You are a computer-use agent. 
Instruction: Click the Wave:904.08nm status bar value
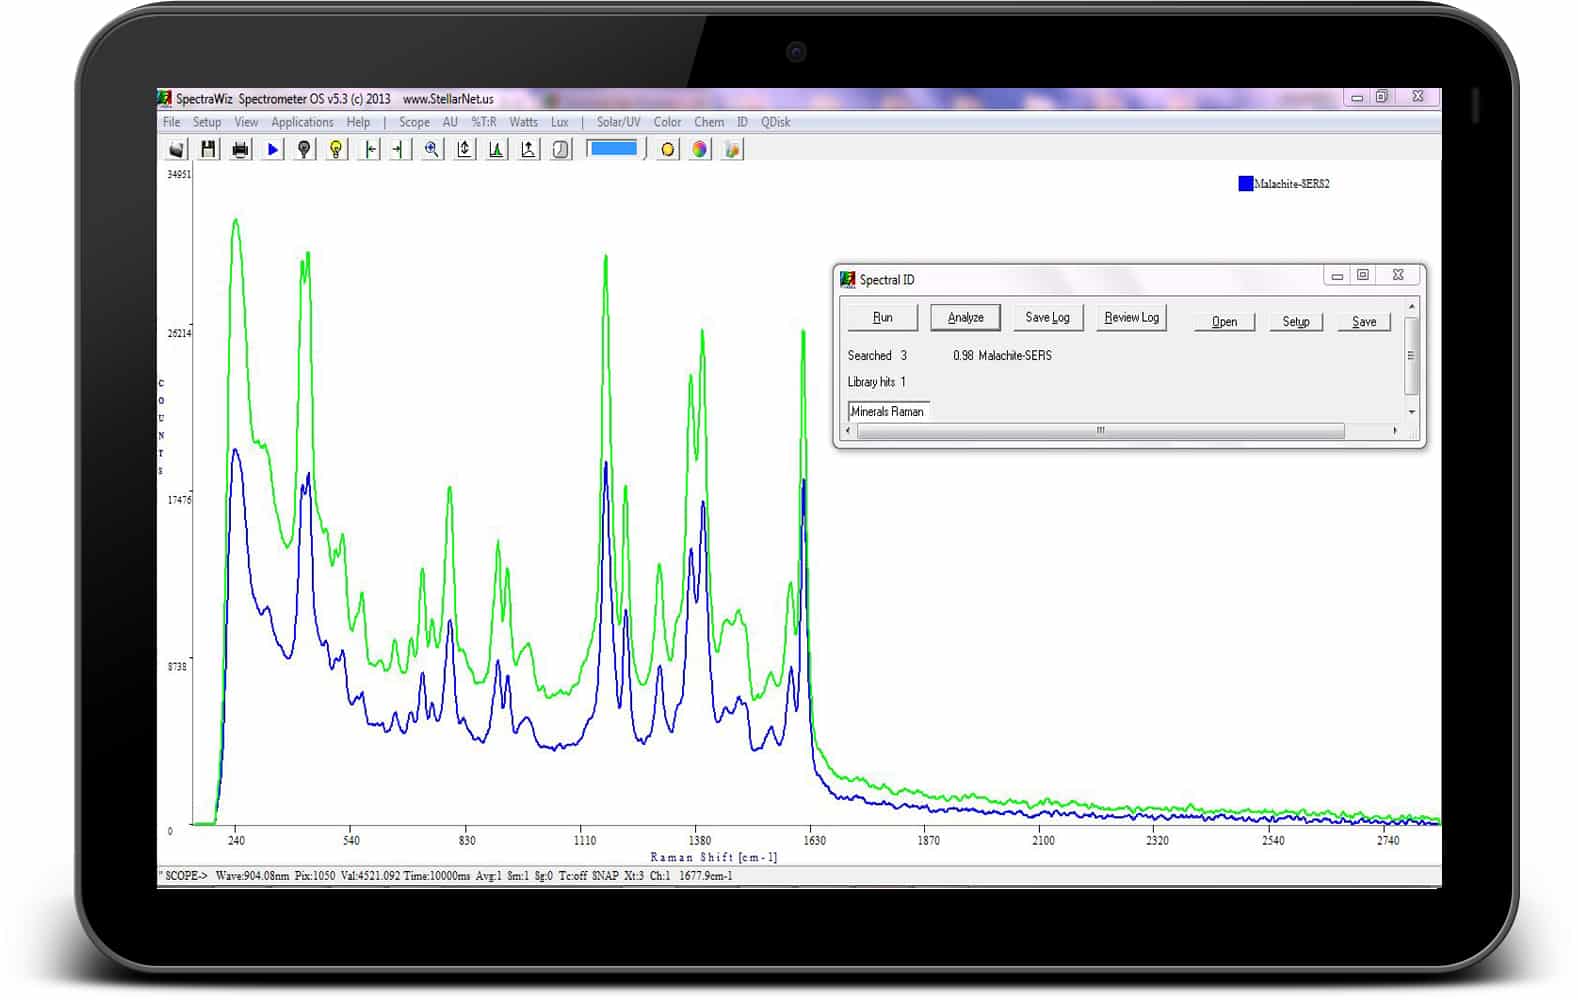pyautogui.click(x=252, y=876)
